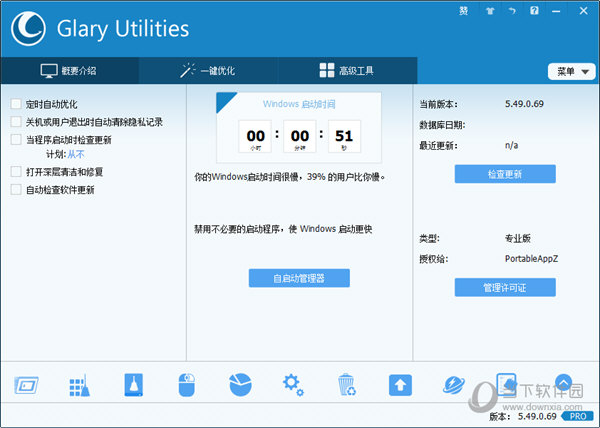Click PortableAppZ licensee text

click(x=532, y=259)
